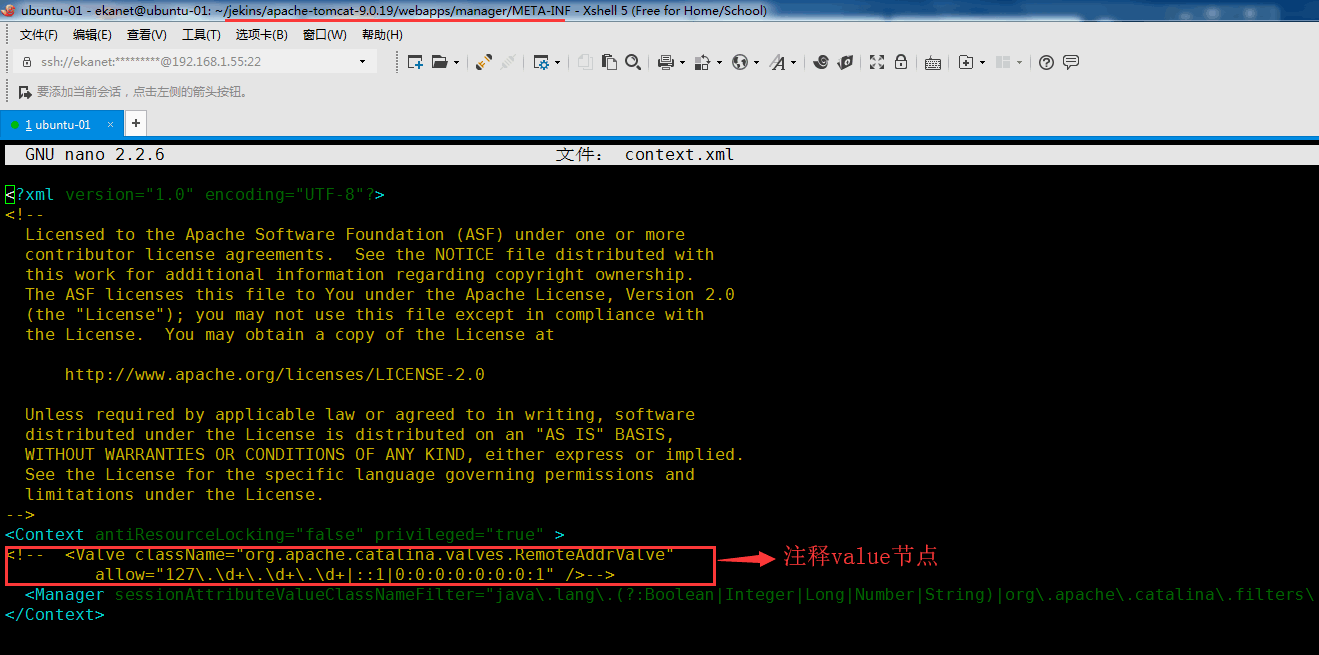Expand the font settings dropdown arrow
Viewport: 1319px width, 655px height.
tap(792, 62)
